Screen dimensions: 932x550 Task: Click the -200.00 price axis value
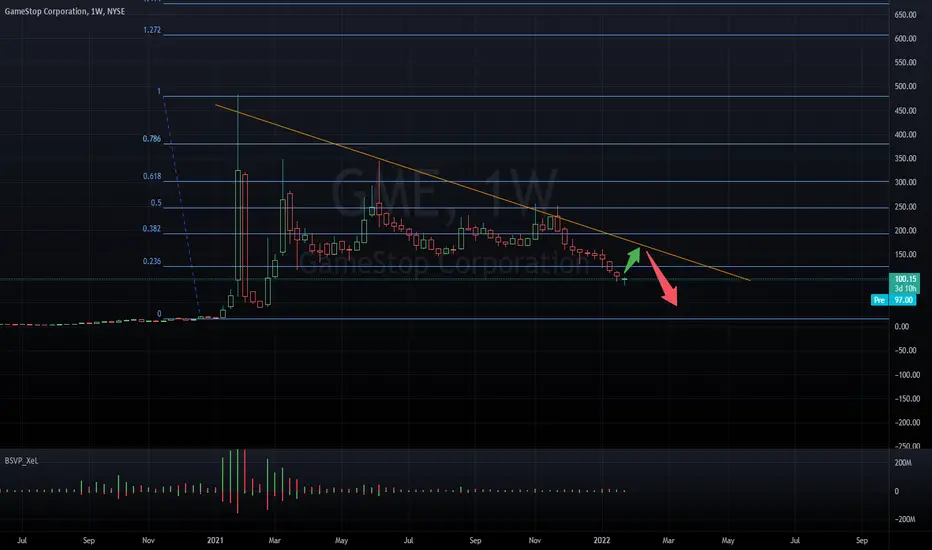[907, 423]
